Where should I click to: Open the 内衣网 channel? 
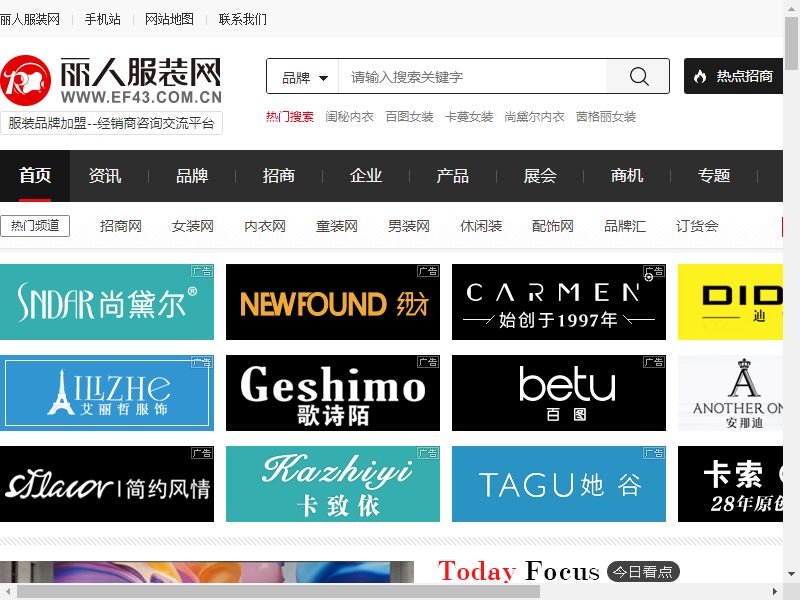point(265,226)
